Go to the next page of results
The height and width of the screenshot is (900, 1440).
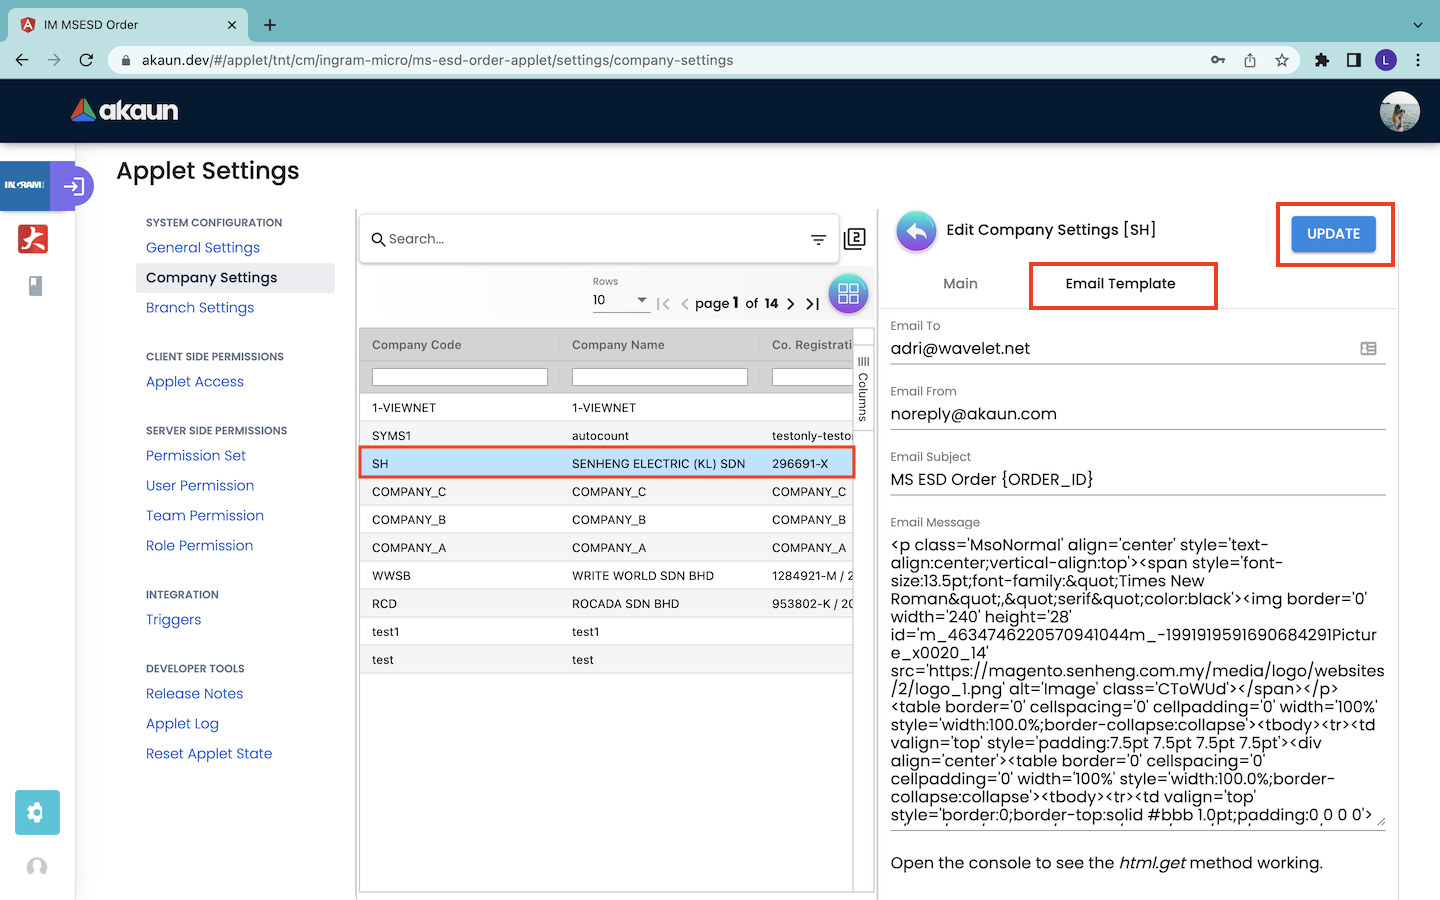click(x=790, y=304)
